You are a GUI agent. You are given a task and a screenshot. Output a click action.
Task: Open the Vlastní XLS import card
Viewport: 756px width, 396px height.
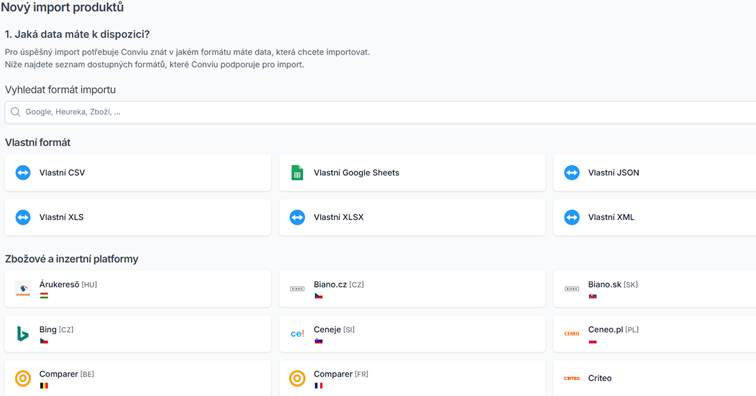click(137, 218)
